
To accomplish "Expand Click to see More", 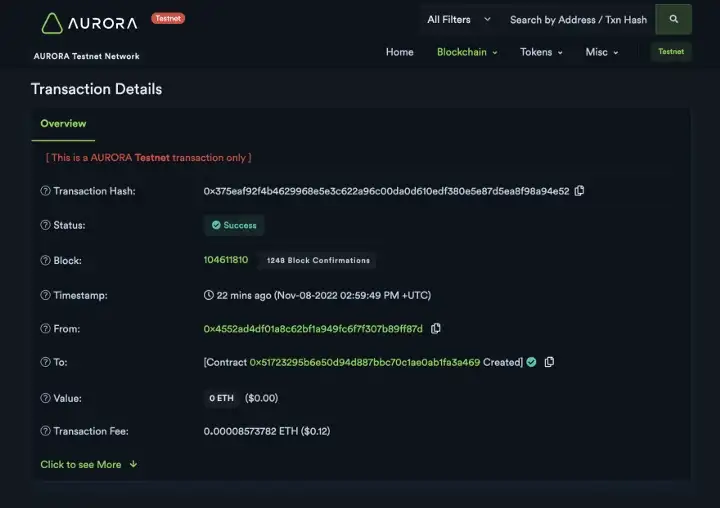I will pyautogui.click(x=89, y=464).
